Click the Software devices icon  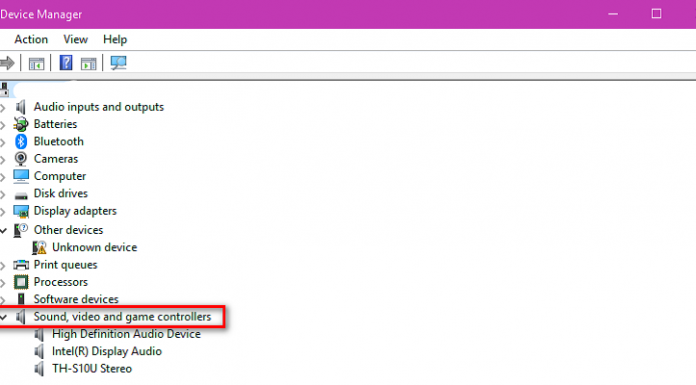21,299
